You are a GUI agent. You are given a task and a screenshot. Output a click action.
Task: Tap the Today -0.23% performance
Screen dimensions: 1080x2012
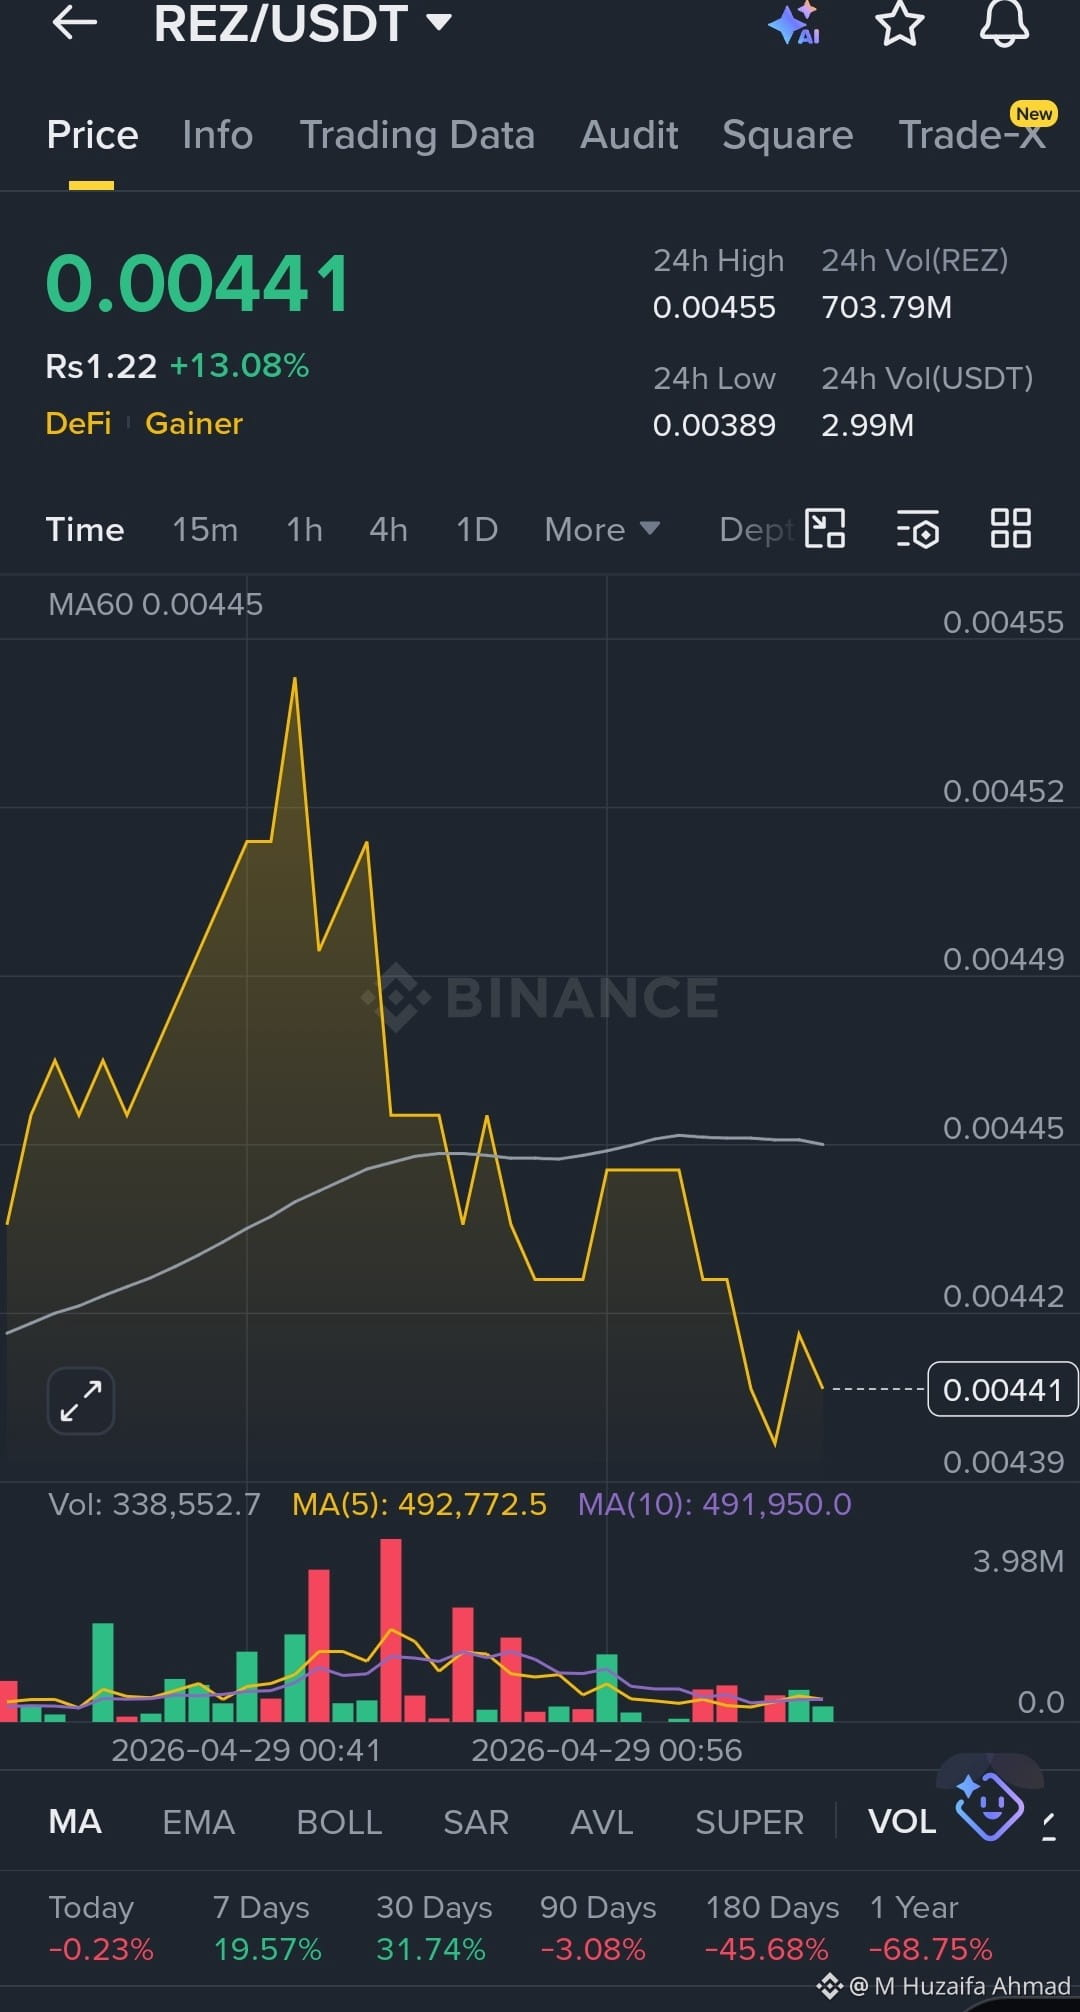coord(101,1928)
